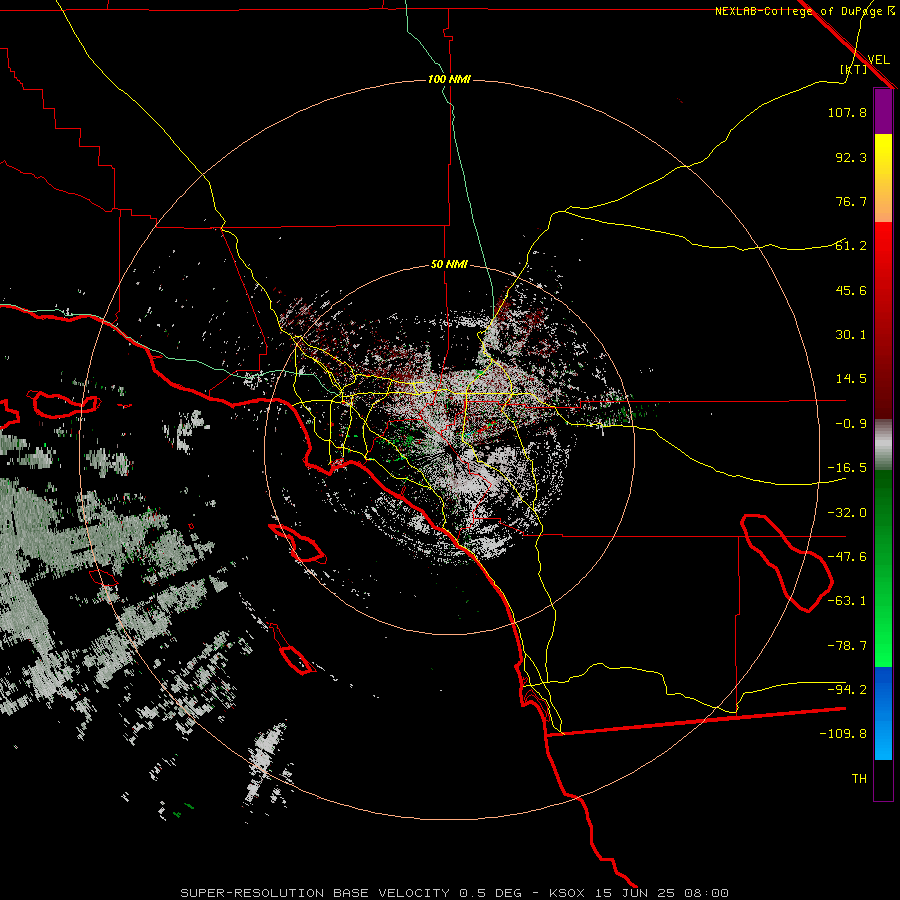The image size is (900, 900).
Task: Click the -78.7 velocity scale value
Action: (x=847, y=646)
